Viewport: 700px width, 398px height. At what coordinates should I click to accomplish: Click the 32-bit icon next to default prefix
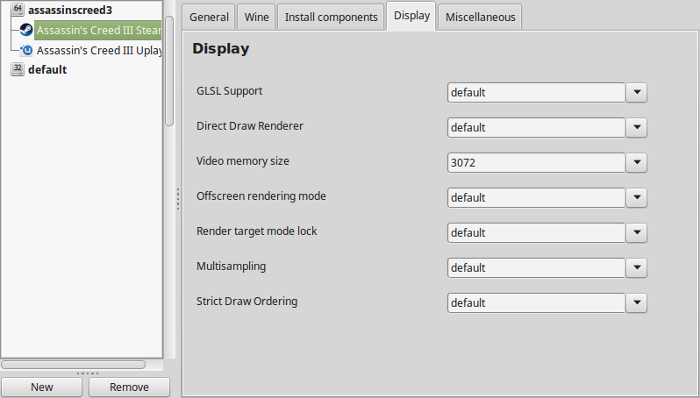coord(17,69)
